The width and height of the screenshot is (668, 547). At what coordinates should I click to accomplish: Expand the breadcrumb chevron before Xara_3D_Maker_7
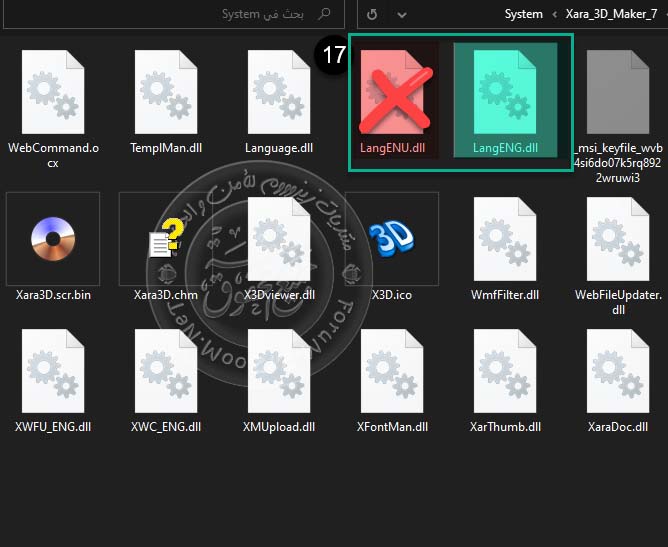(554, 14)
